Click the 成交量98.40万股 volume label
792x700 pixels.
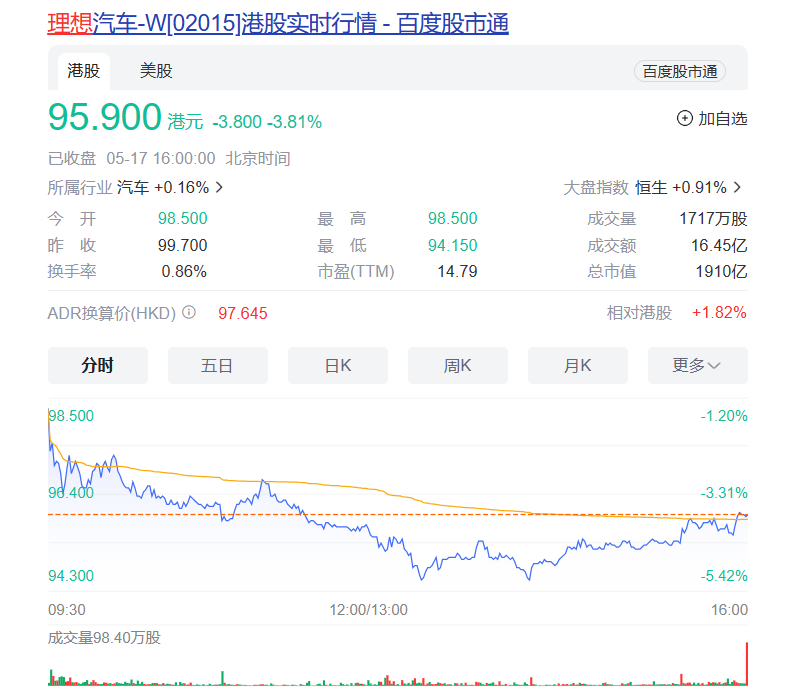(104, 637)
